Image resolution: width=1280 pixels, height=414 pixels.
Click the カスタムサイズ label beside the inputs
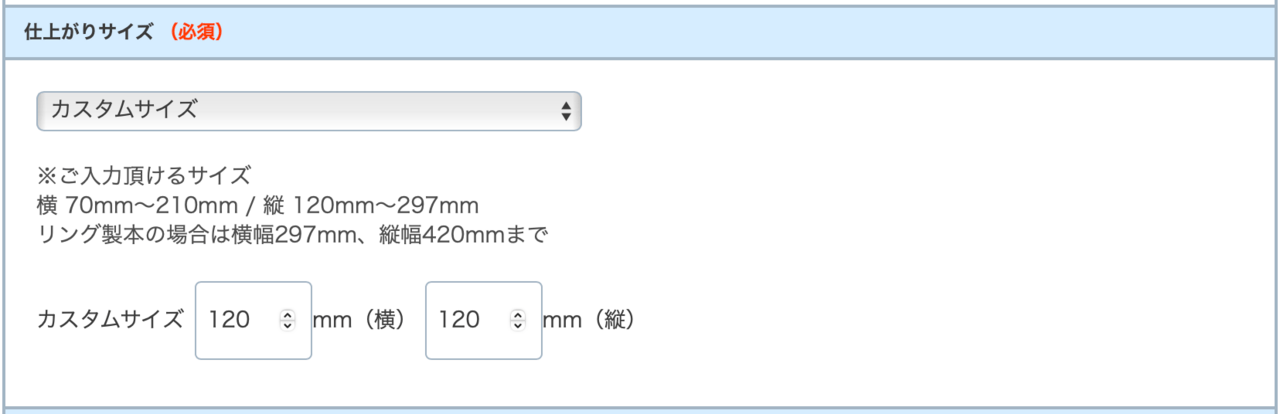coord(110,320)
